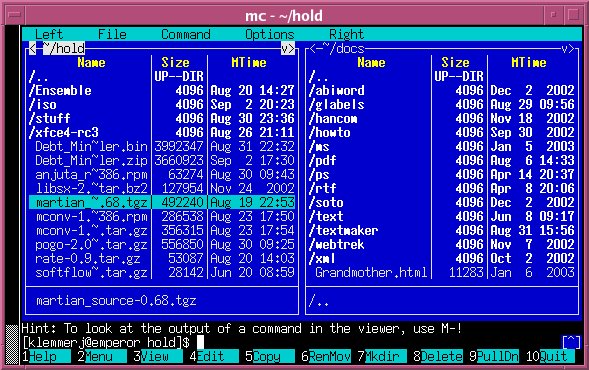The image size is (589, 370).
Task: Sort left panel by MTime header
Action: (x=249, y=62)
